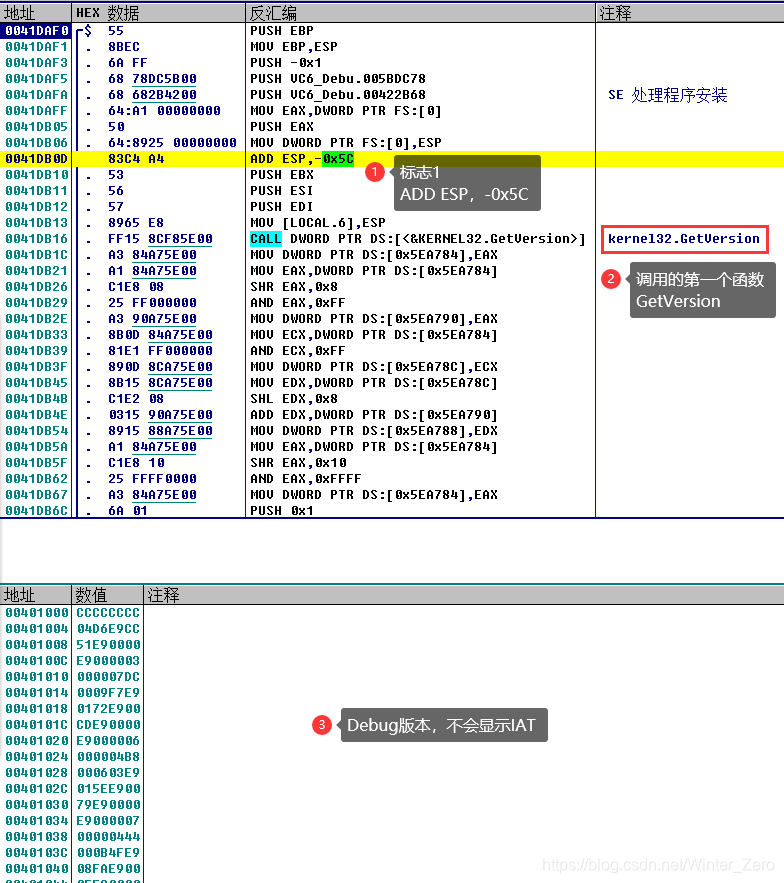
Task: Select the PUSH EBX instruction
Action: (282, 175)
